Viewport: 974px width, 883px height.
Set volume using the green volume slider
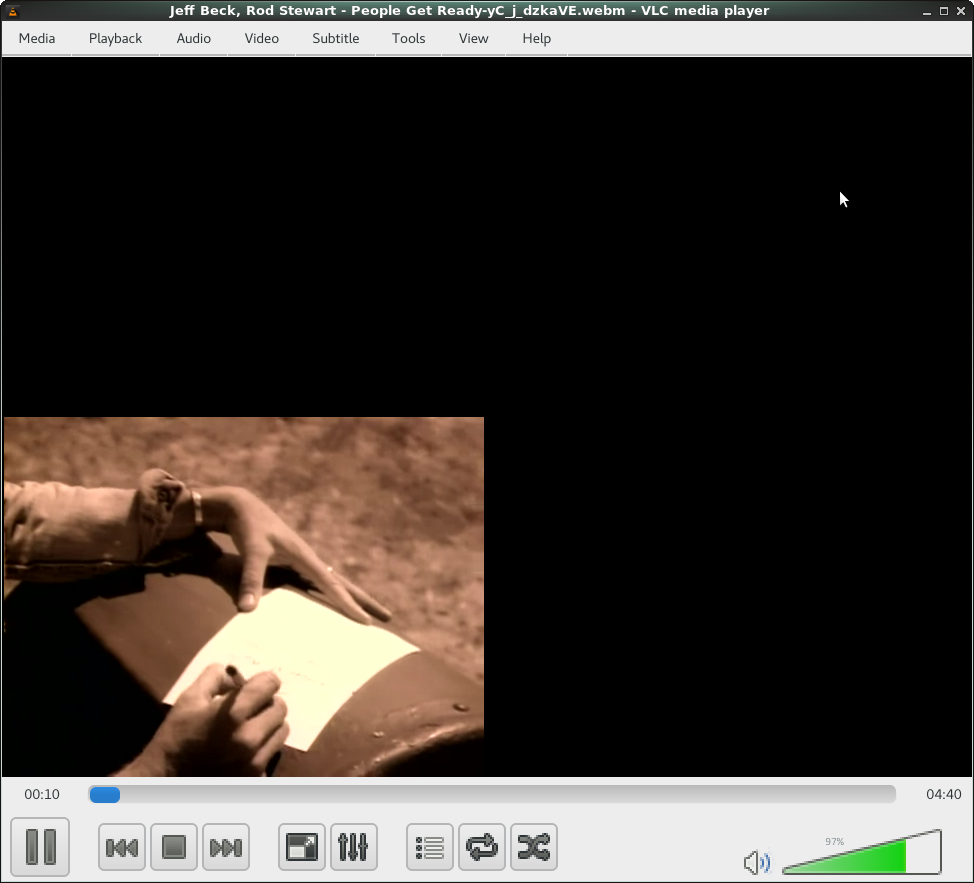click(862, 853)
